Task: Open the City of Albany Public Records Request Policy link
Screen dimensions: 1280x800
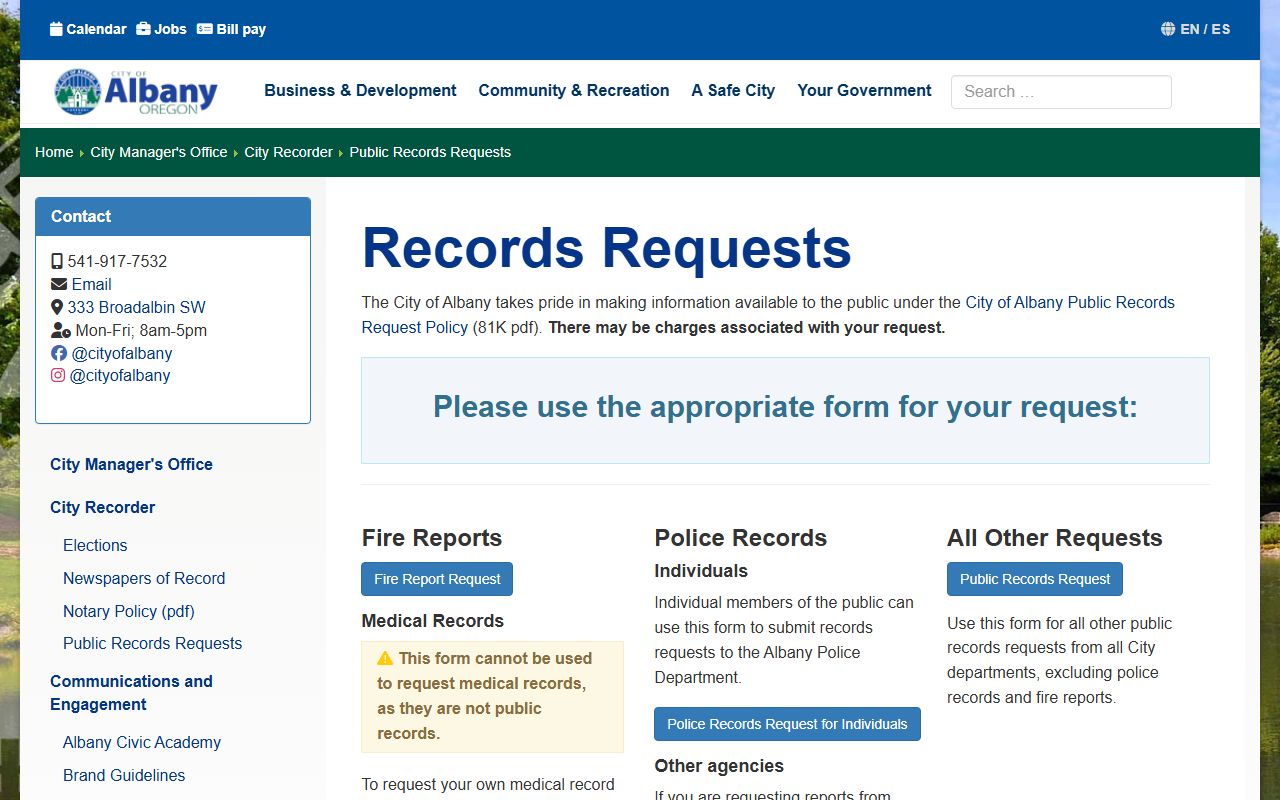Action: (x=768, y=314)
